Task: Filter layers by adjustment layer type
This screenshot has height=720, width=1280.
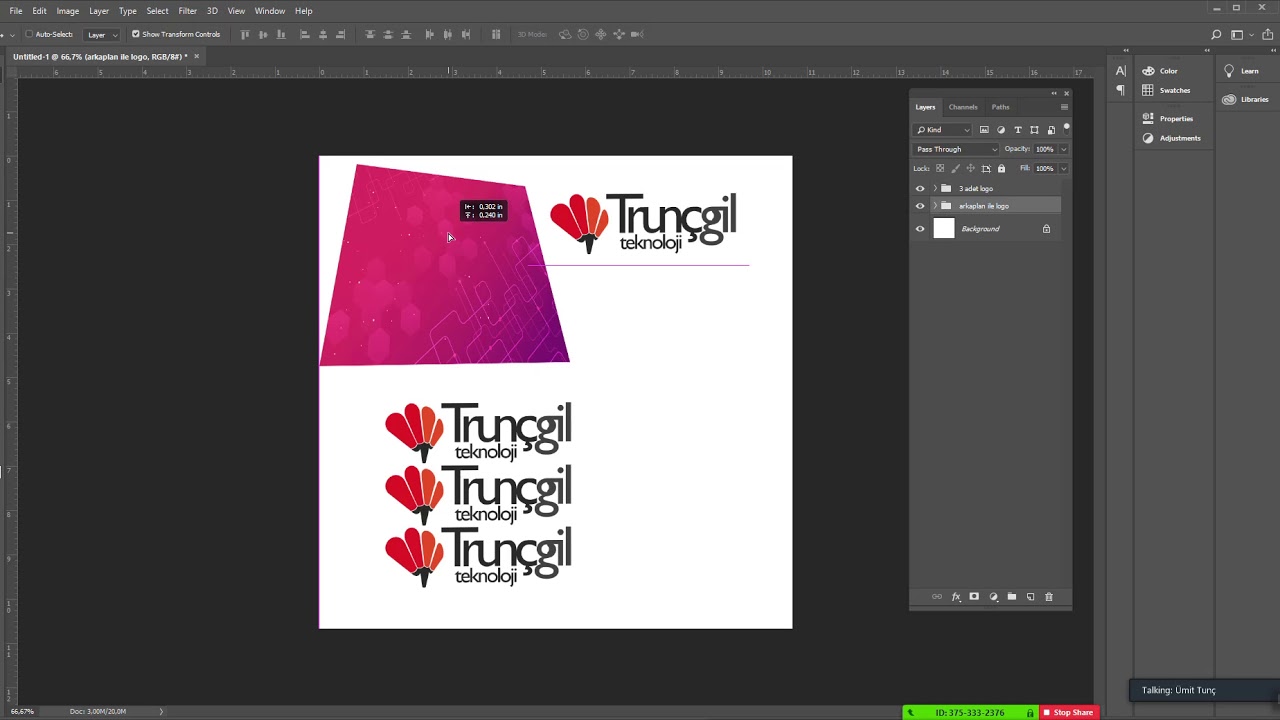Action: (x=1001, y=130)
